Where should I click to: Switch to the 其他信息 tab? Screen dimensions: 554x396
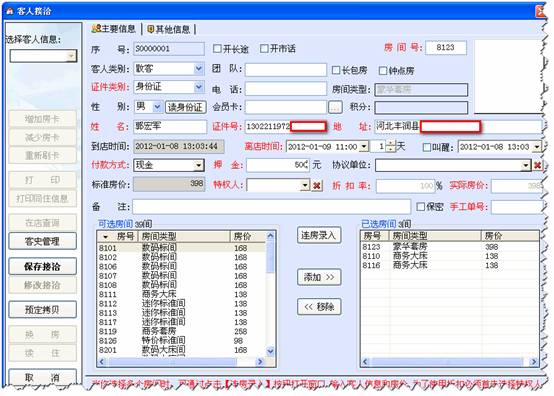(x=169, y=29)
